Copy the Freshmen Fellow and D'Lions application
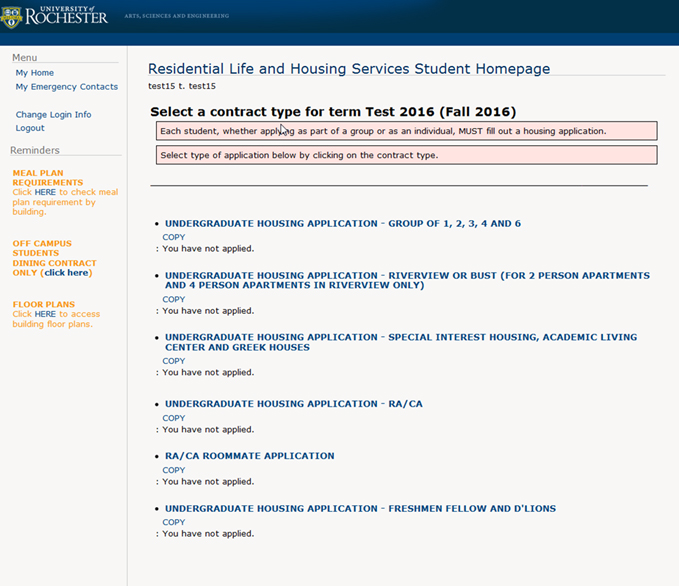 pos(173,522)
